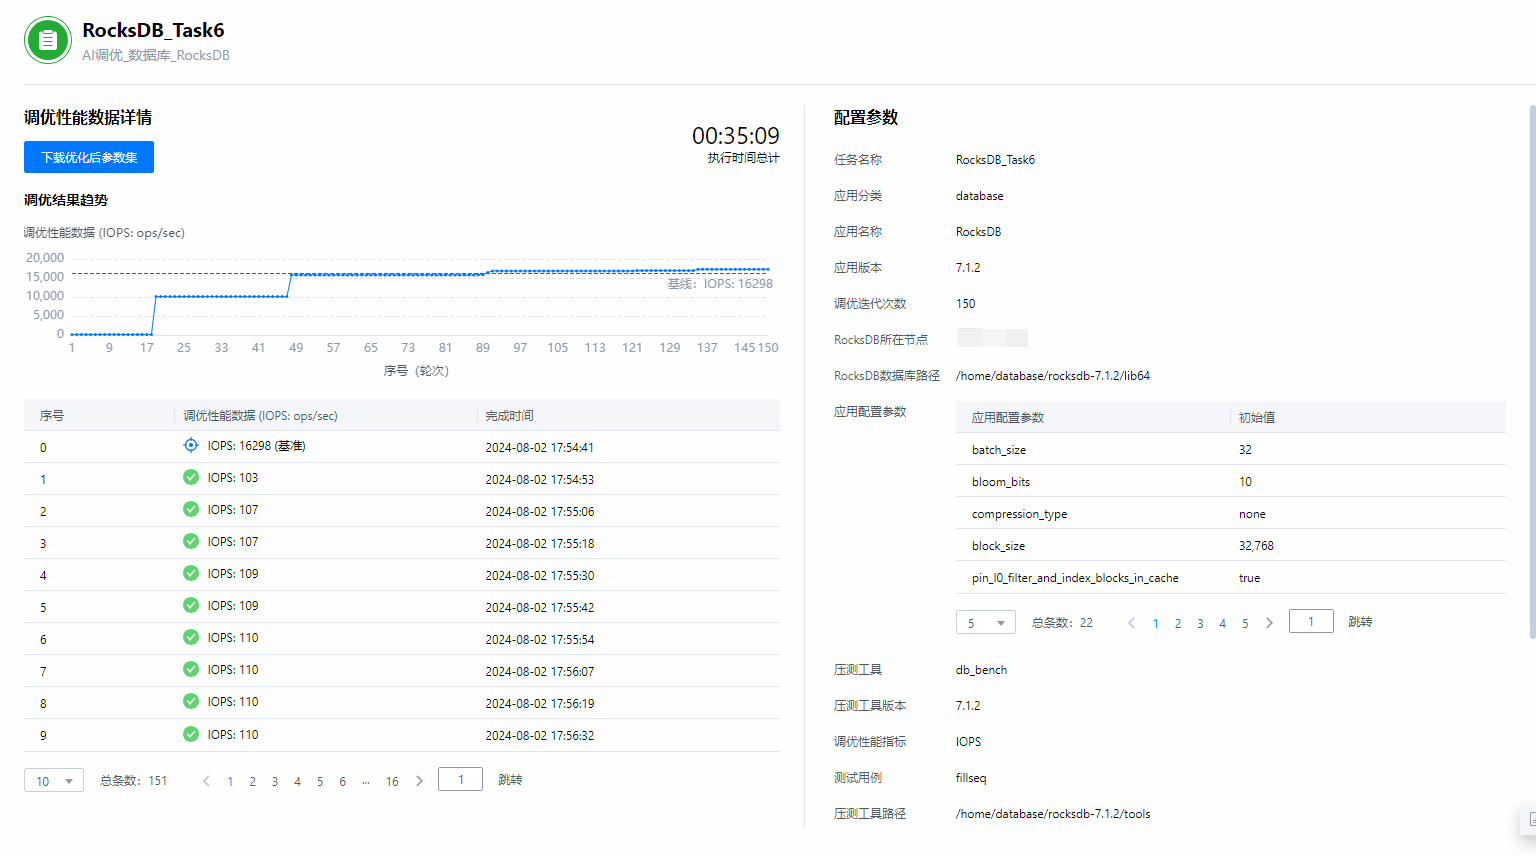Click 跳转 beside the results table page input
Screen dimensions: 1536x857
pyautogui.click(x=510, y=780)
